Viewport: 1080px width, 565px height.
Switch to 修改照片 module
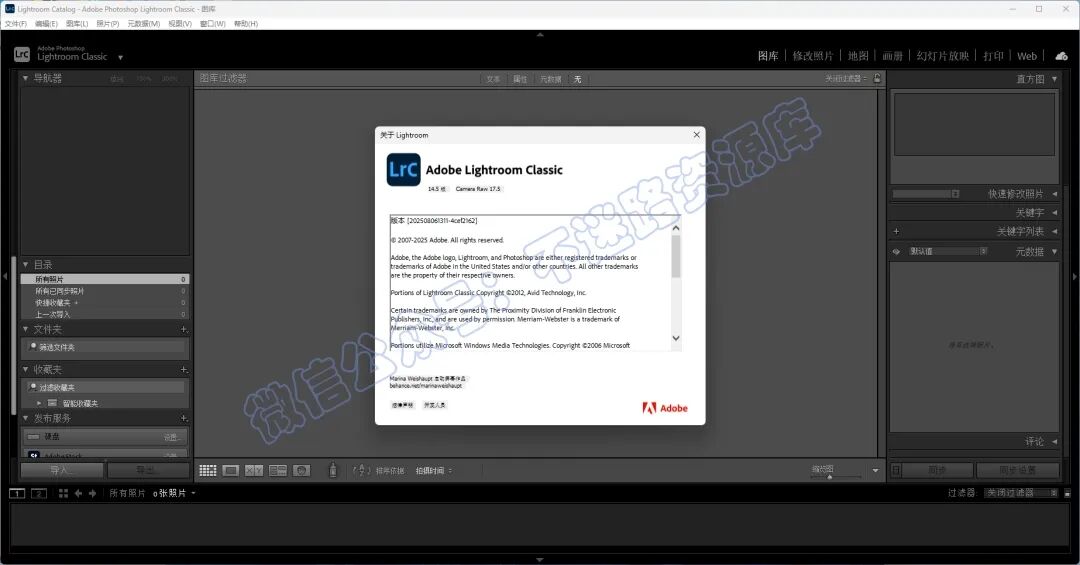(x=813, y=56)
